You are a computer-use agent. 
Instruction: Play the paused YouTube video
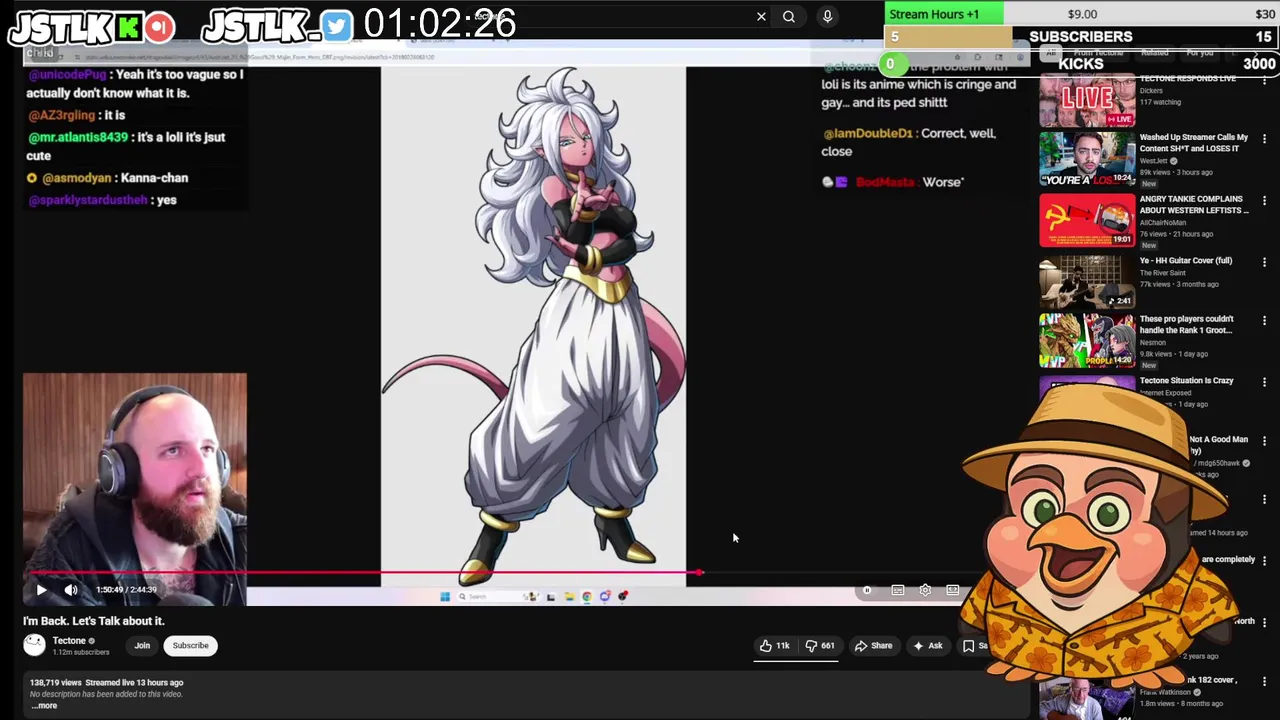pyautogui.click(x=41, y=590)
